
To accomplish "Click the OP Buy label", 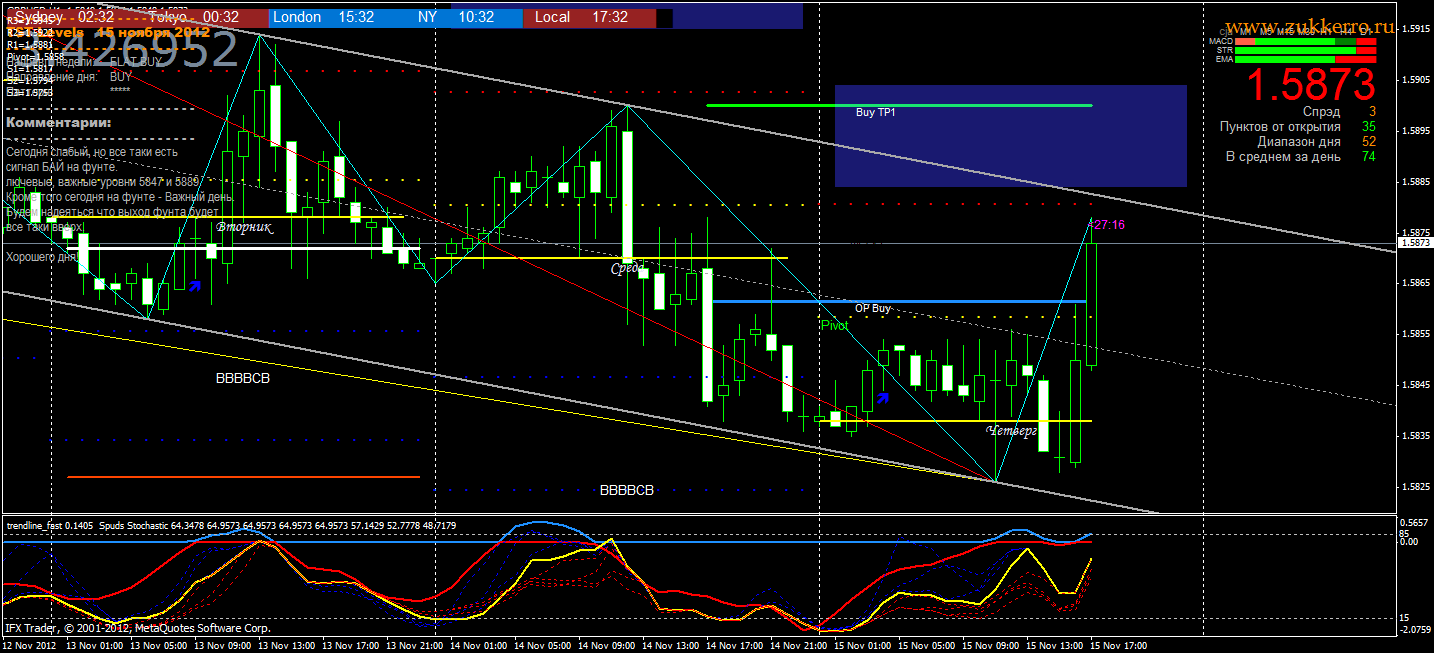I will (x=872, y=308).
